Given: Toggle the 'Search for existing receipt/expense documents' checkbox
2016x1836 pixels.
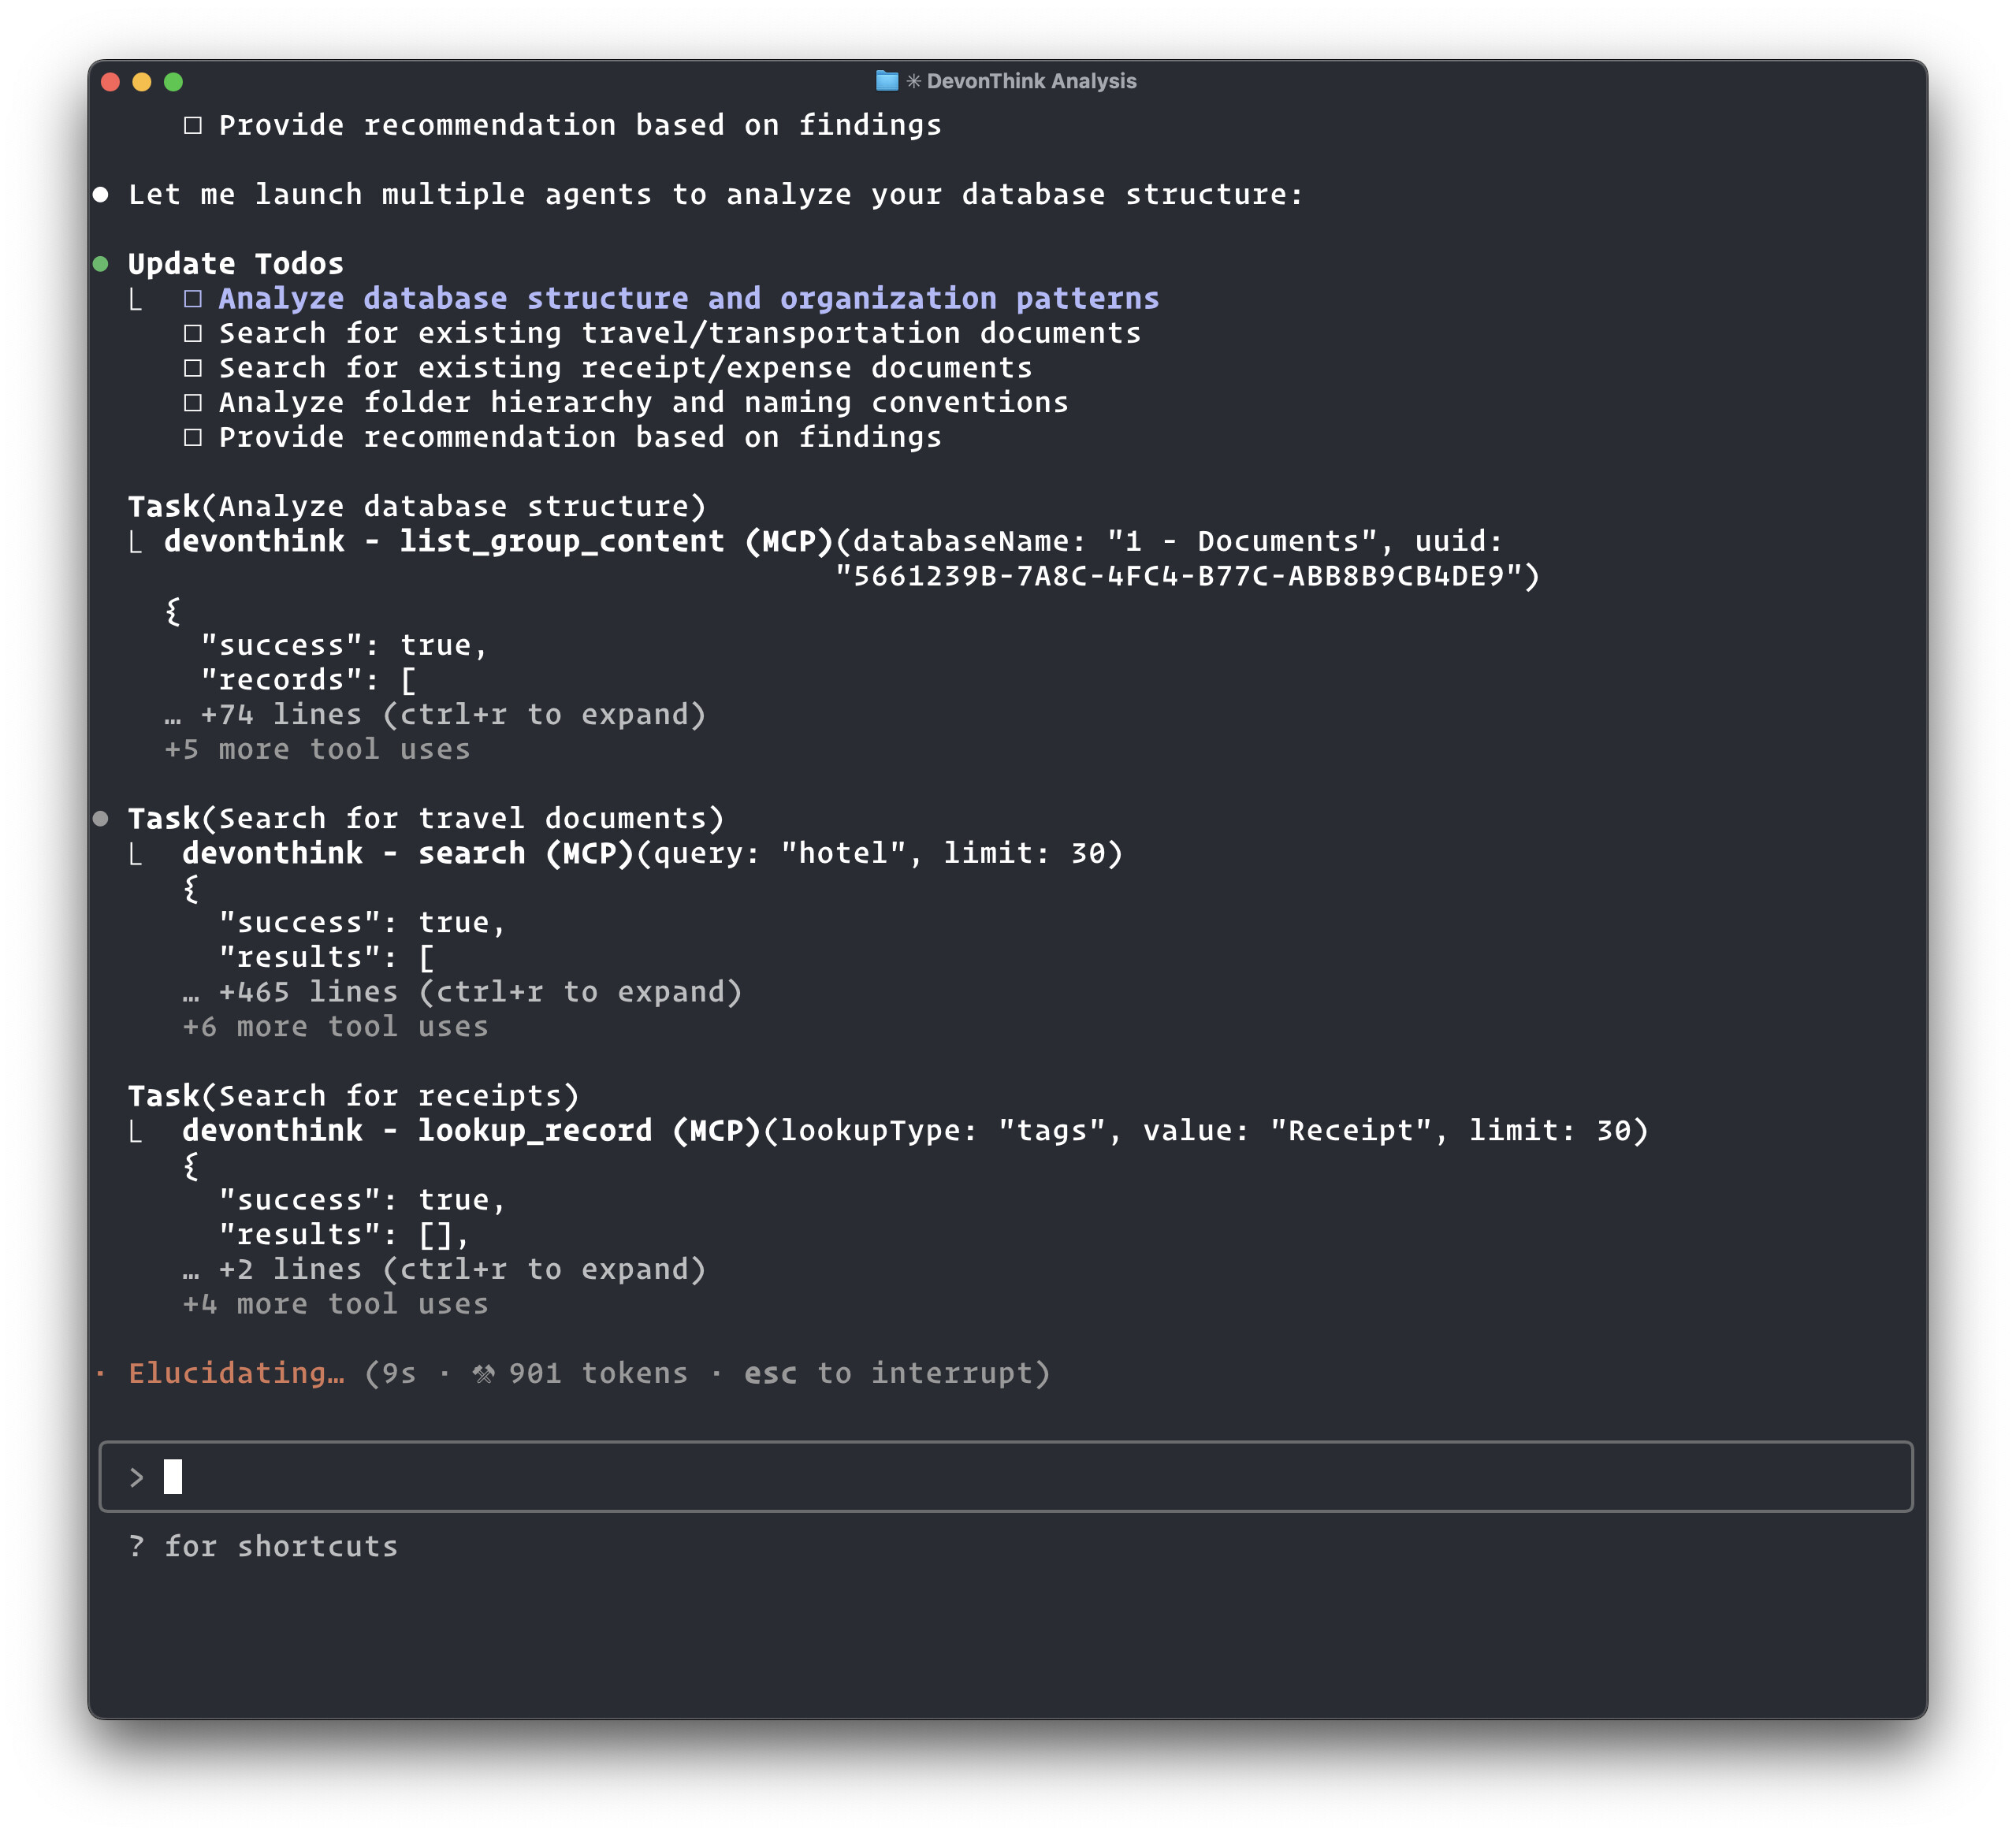Looking at the screenshot, I should pos(193,368).
